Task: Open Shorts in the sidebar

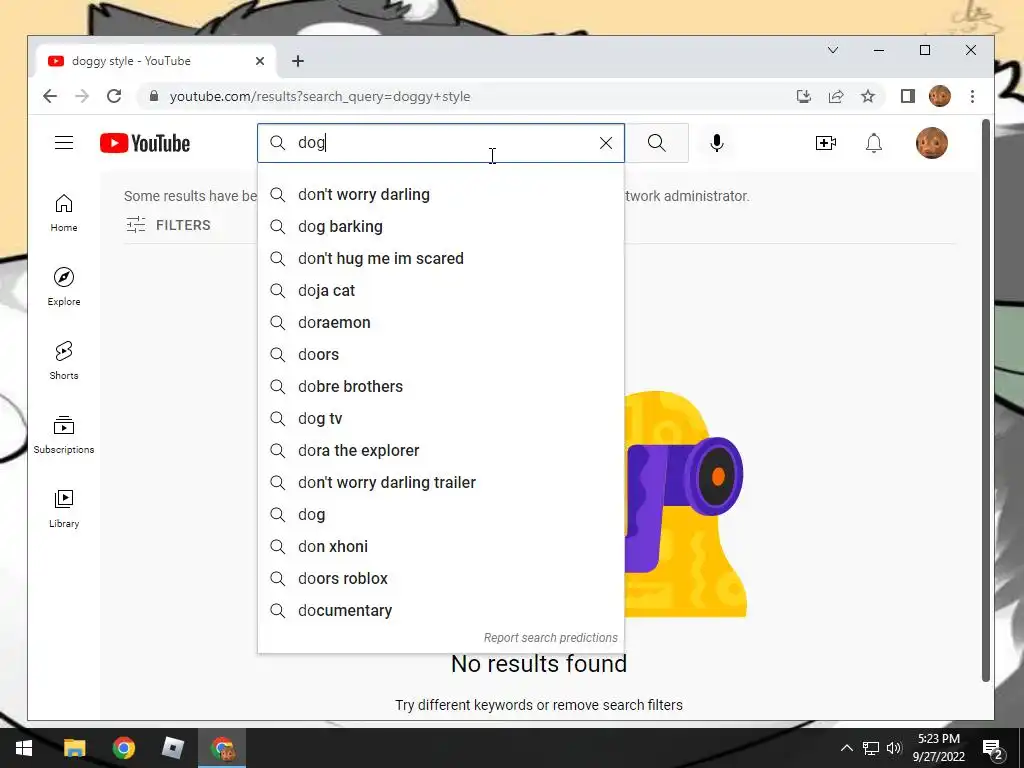Action: click(64, 360)
